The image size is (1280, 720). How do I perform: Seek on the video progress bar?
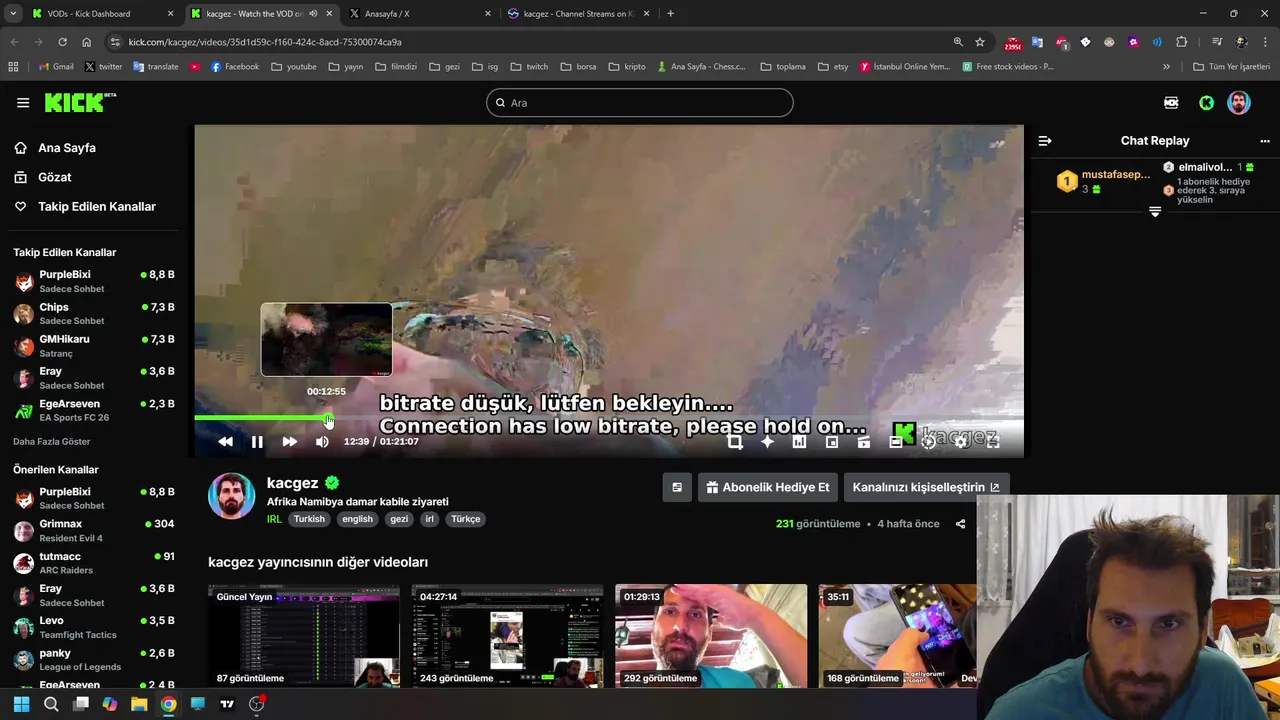click(608, 418)
